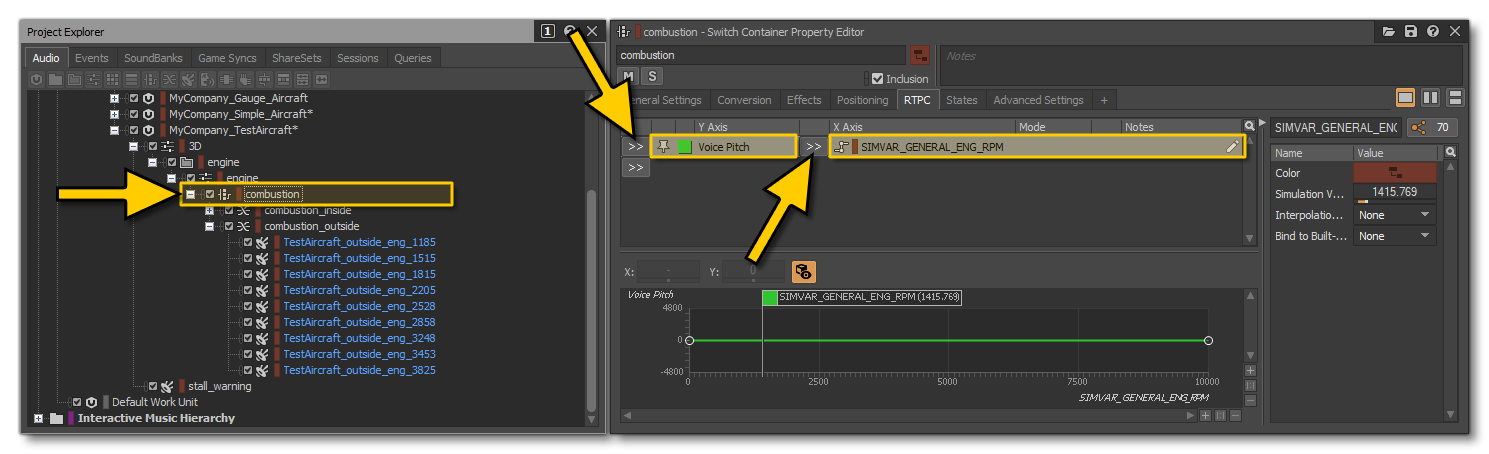This screenshot has height=454, width=1489.
Task: Click the edit pencil icon on the SIMVAR_GENERAL_ENG_RPM row
Action: coord(1233,147)
